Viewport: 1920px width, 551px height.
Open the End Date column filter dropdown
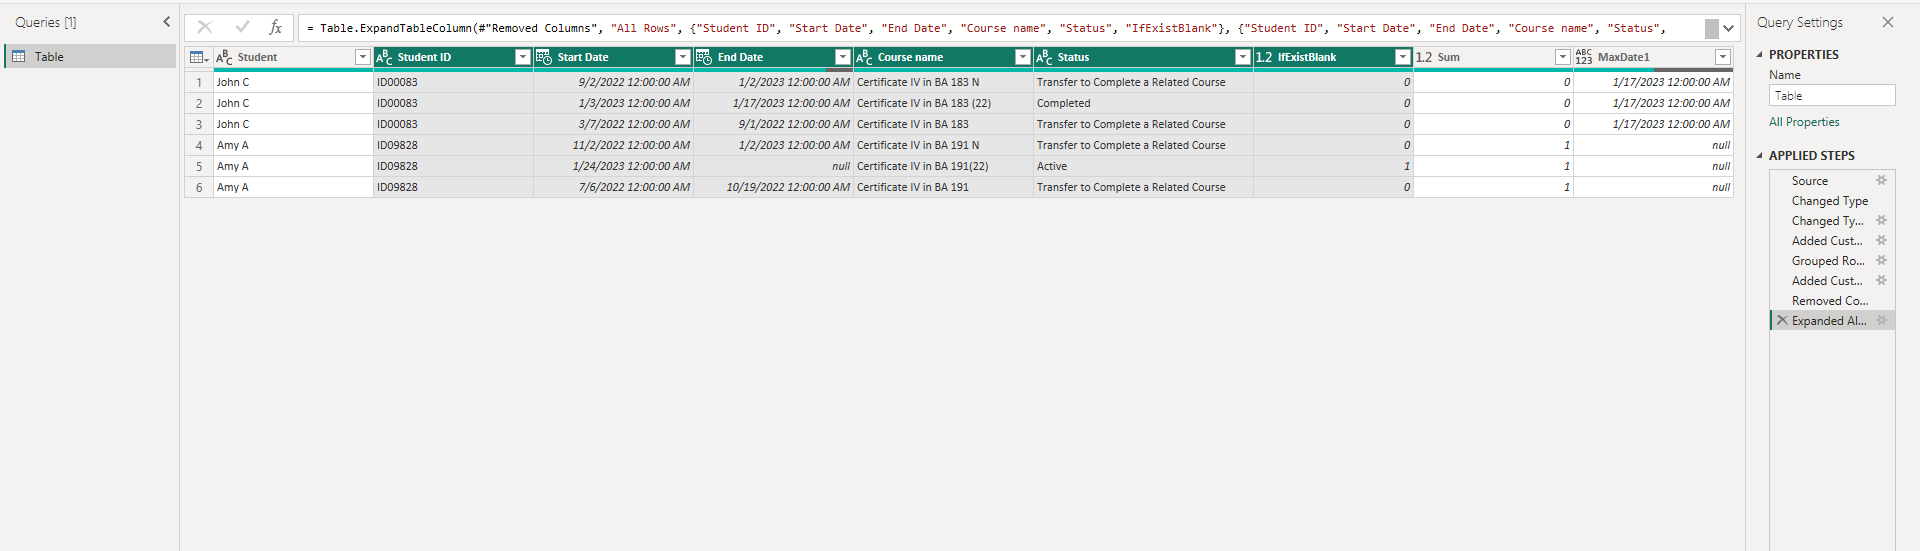[x=843, y=57]
